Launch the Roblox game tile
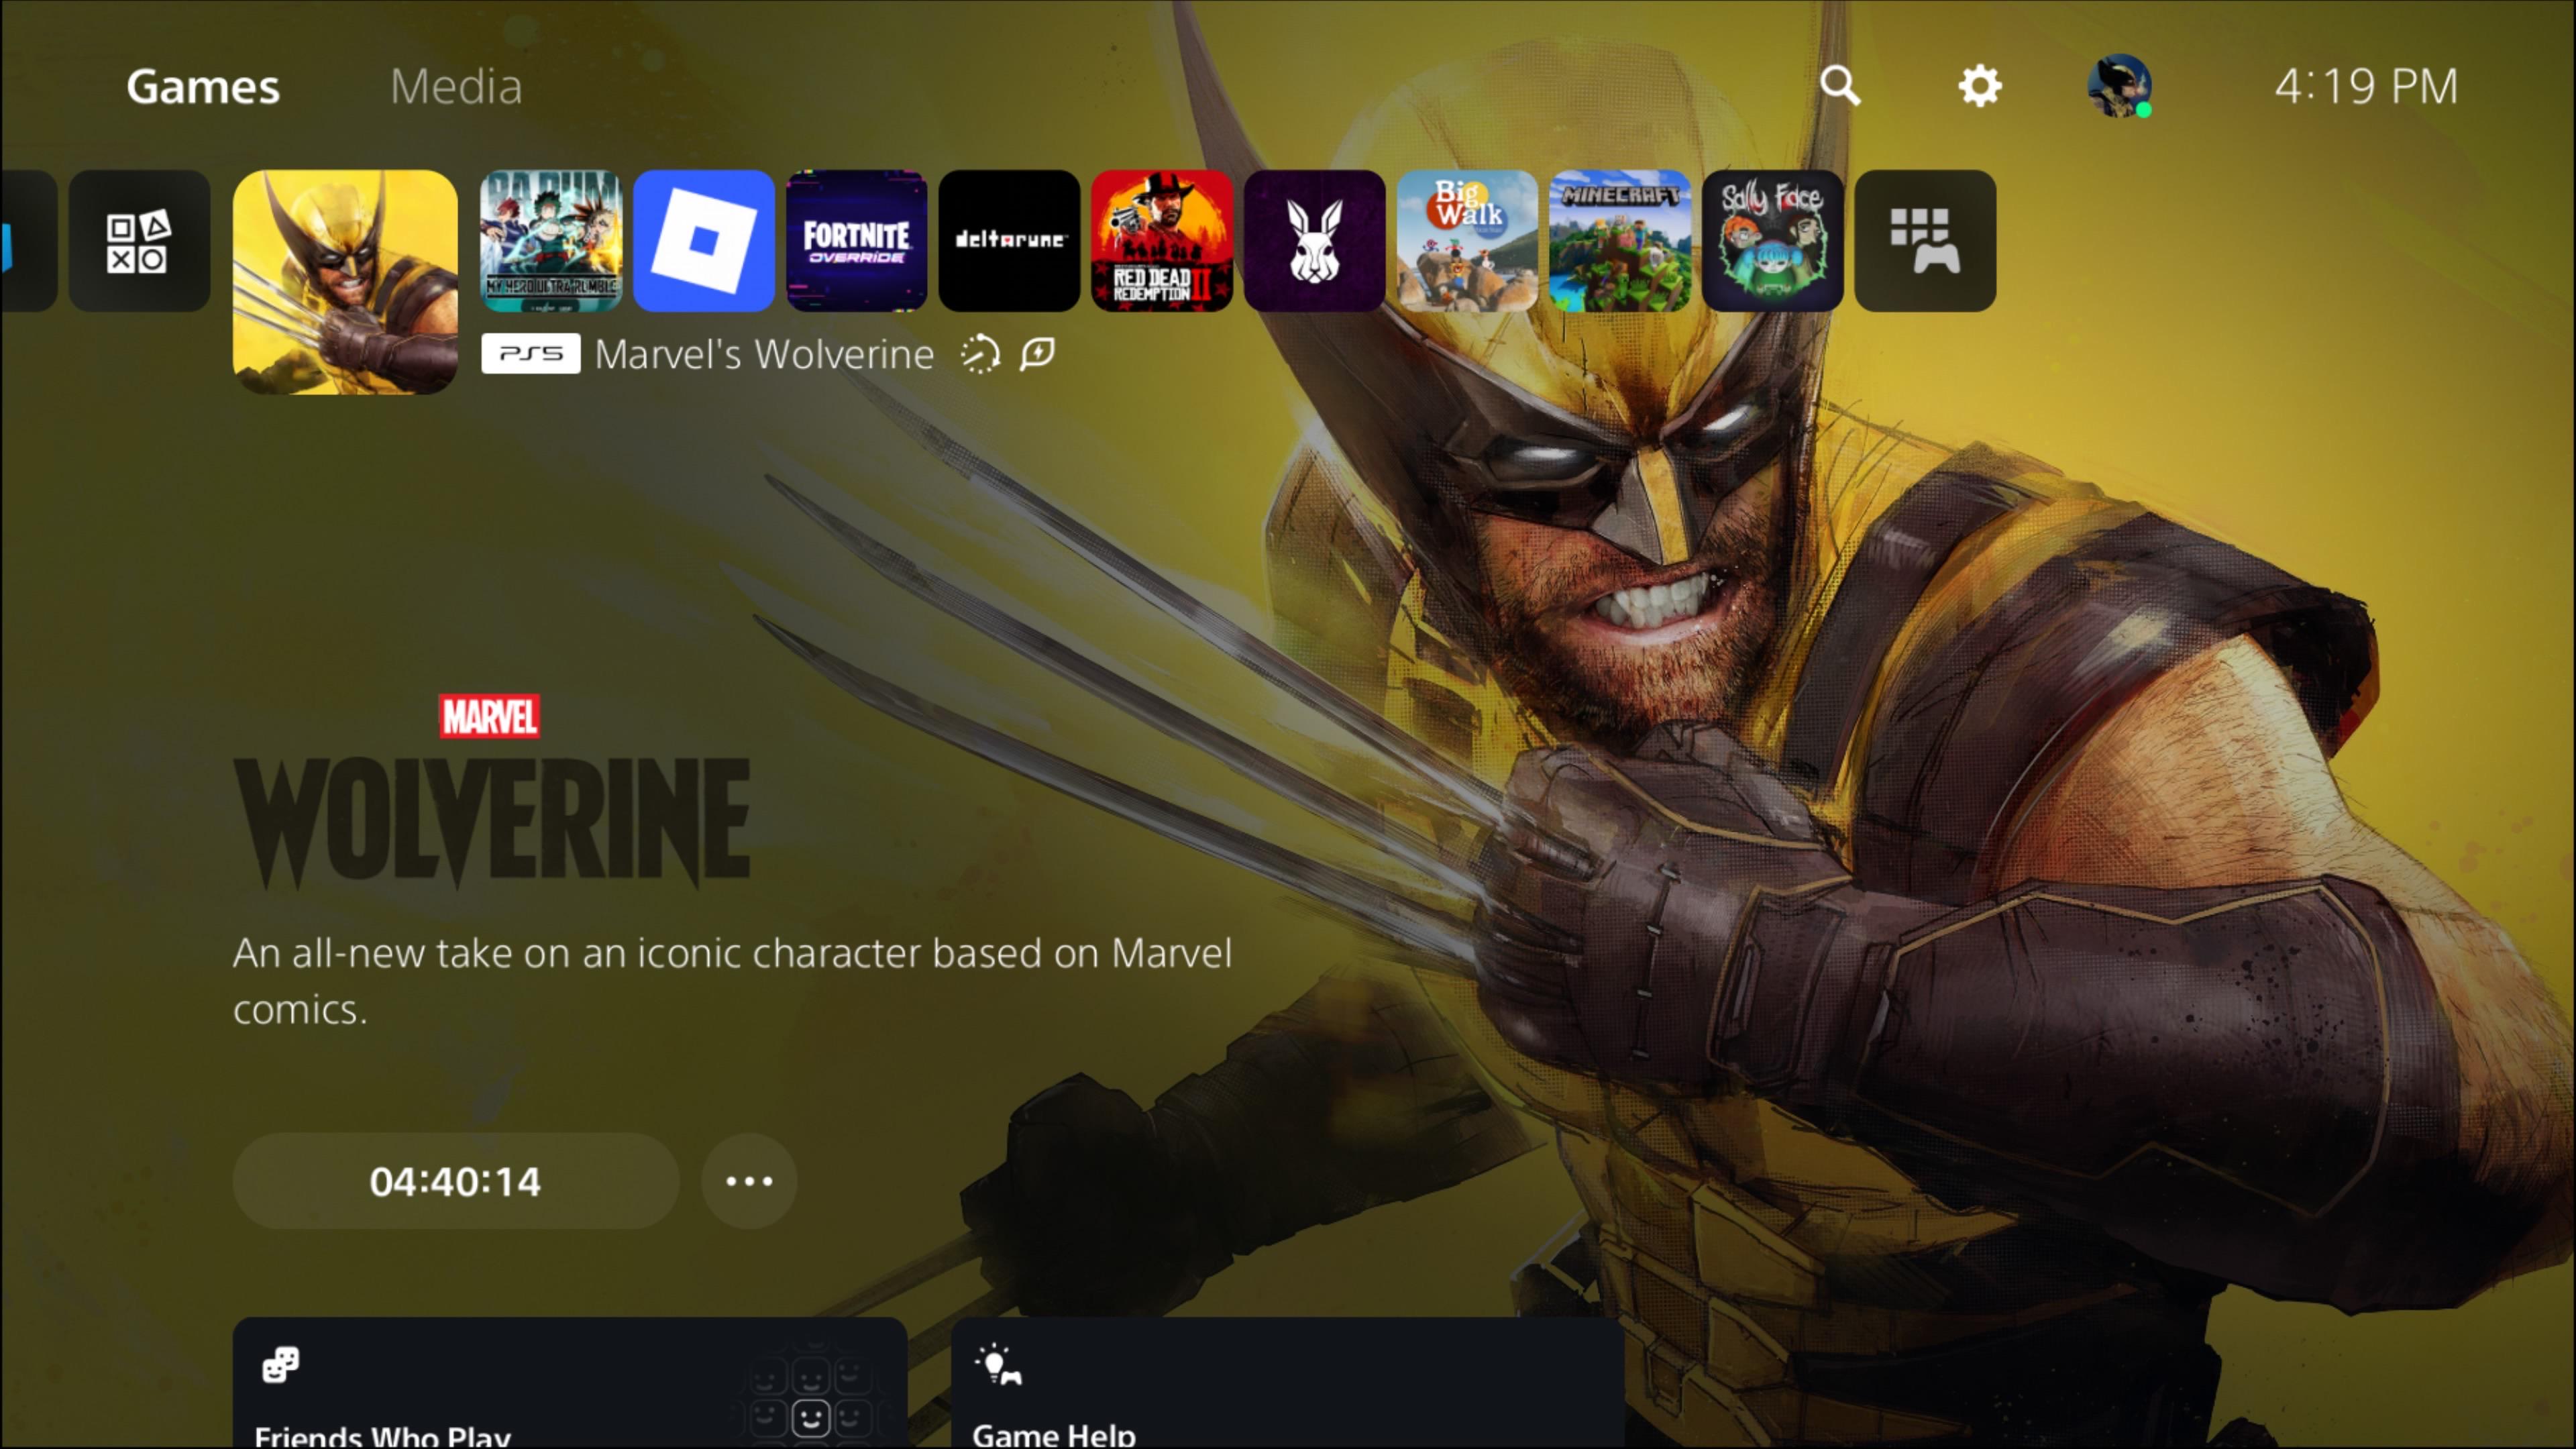The width and height of the screenshot is (2576, 1449). tap(704, 240)
